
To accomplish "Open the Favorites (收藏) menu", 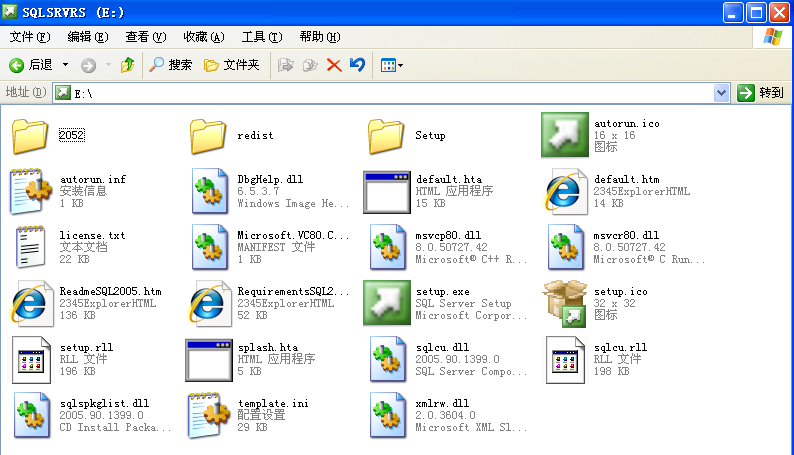I will click(x=204, y=37).
